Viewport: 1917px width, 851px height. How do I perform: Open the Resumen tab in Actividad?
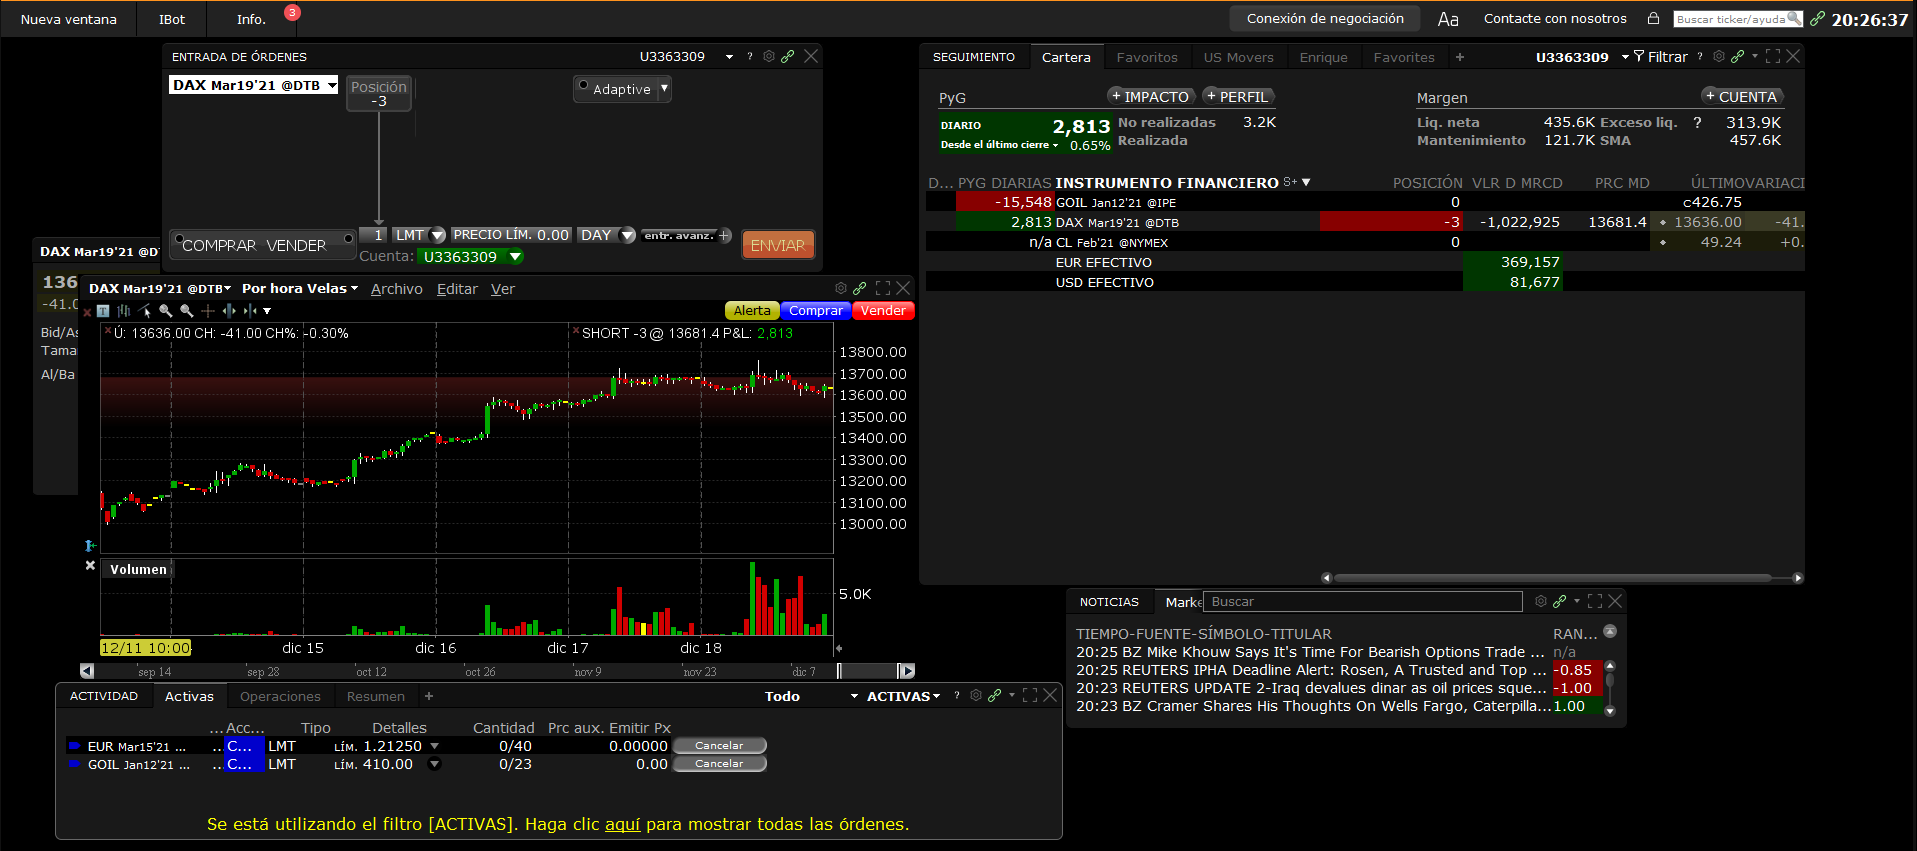coord(376,696)
